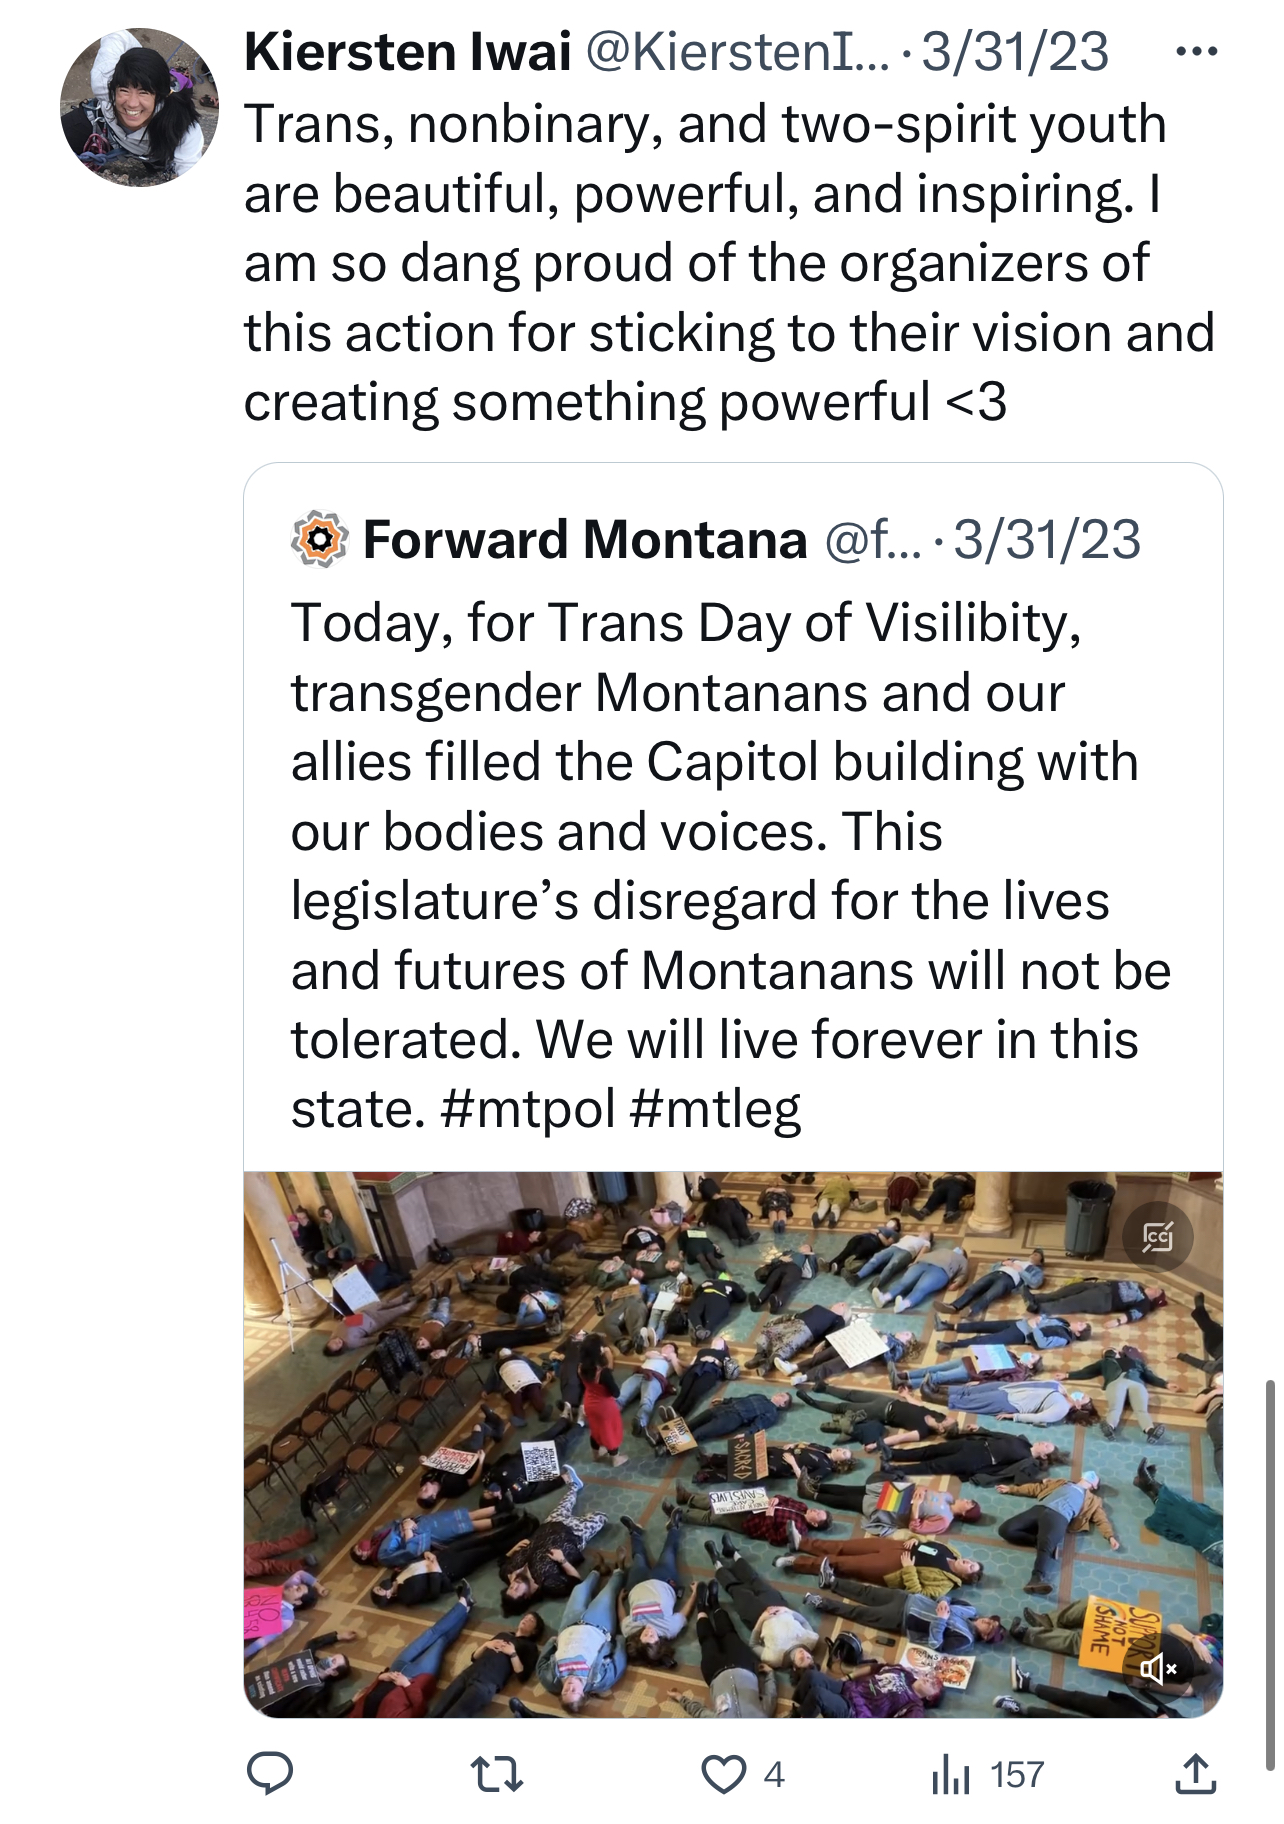Open the quoted tweet's text body
1284x1824 pixels.
click(x=731, y=866)
